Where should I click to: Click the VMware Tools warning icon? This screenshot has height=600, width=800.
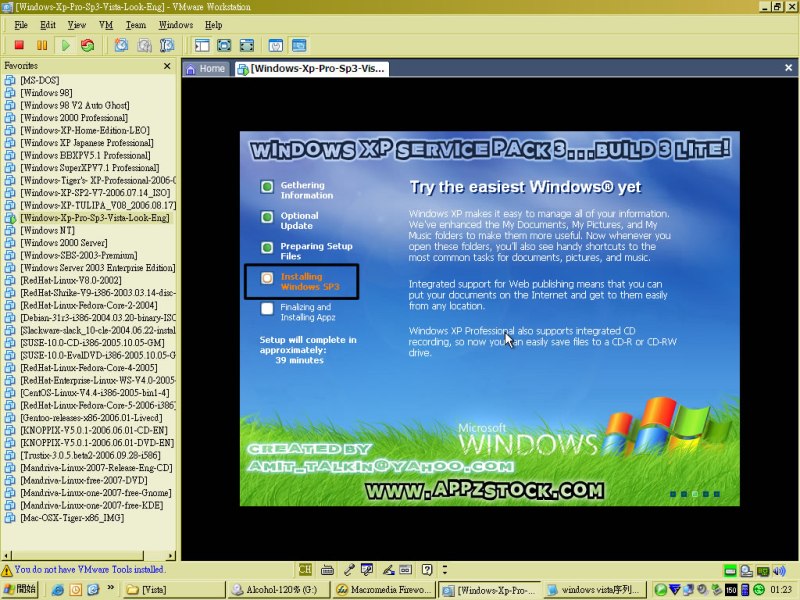tap(7, 570)
